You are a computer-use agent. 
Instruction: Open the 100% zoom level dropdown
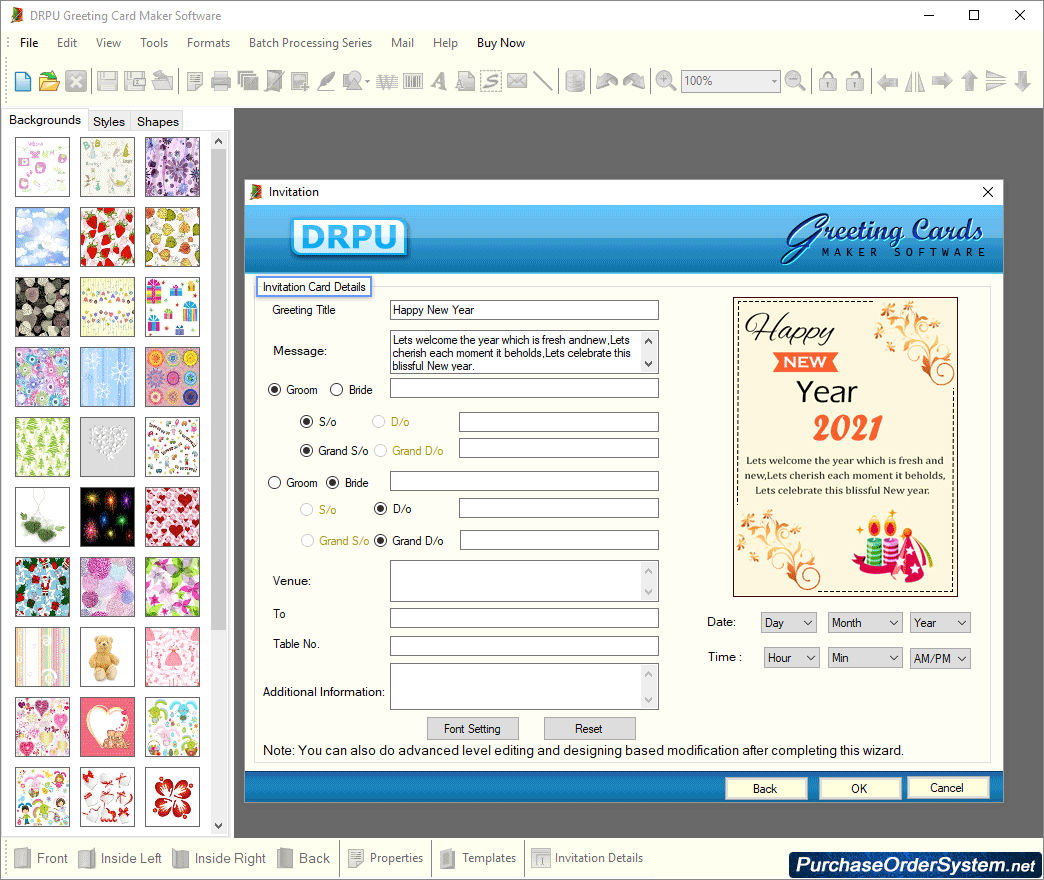[x=774, y=81]
